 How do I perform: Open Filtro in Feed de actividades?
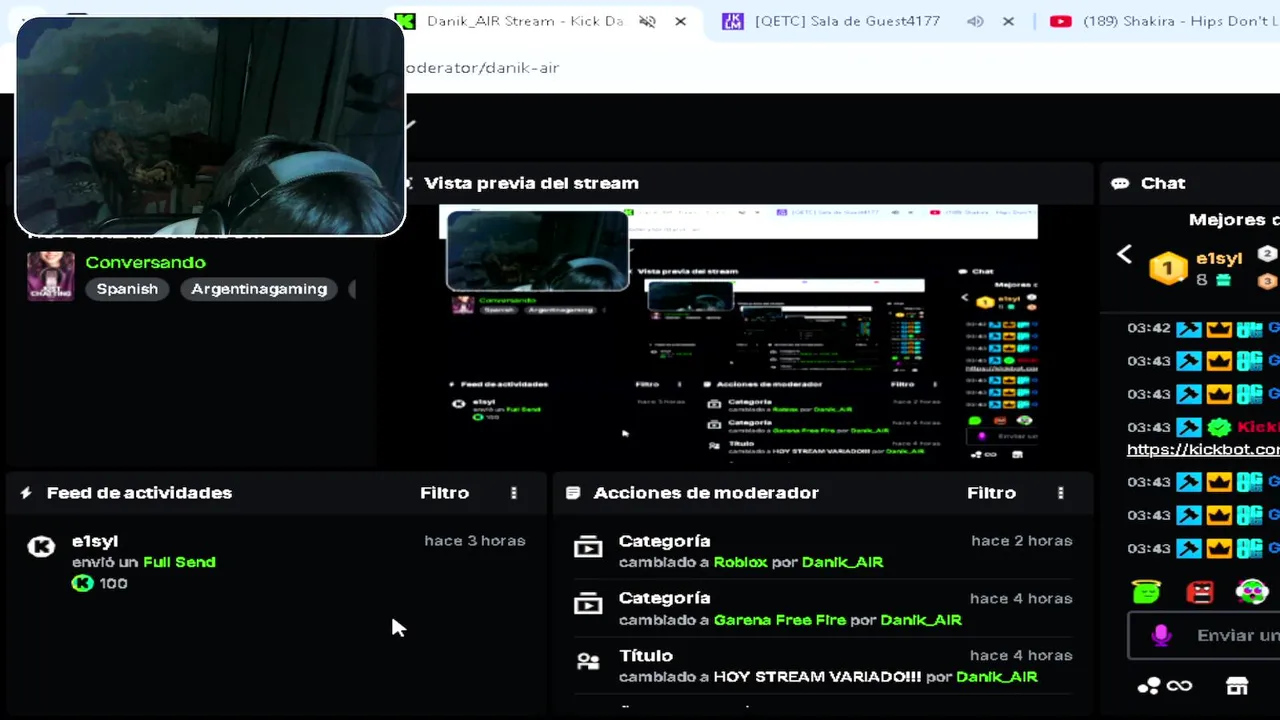(x=444, y=493)
